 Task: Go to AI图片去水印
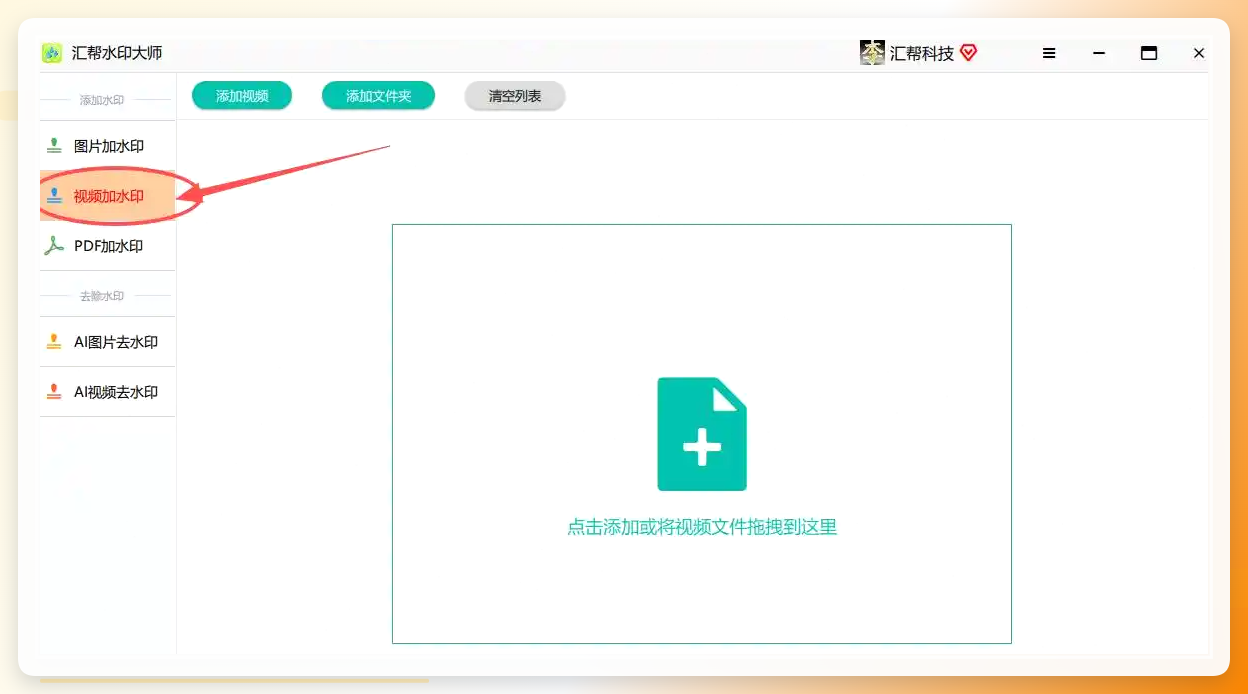tap(108, 342)
